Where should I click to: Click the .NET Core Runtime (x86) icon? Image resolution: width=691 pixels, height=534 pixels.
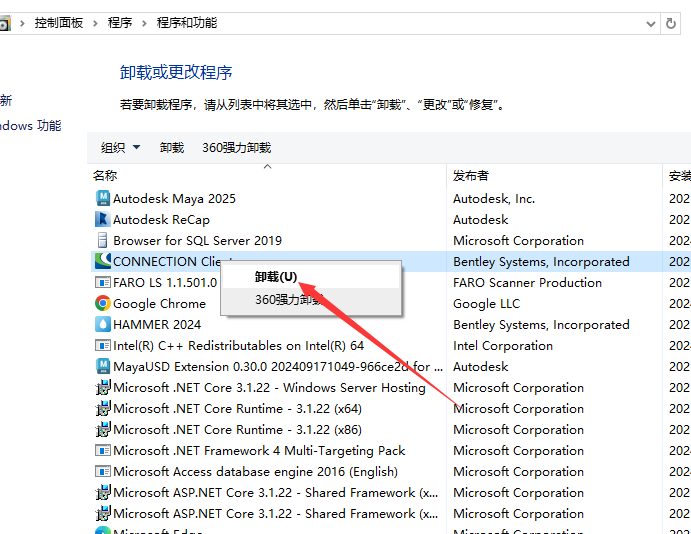(103, 429)
